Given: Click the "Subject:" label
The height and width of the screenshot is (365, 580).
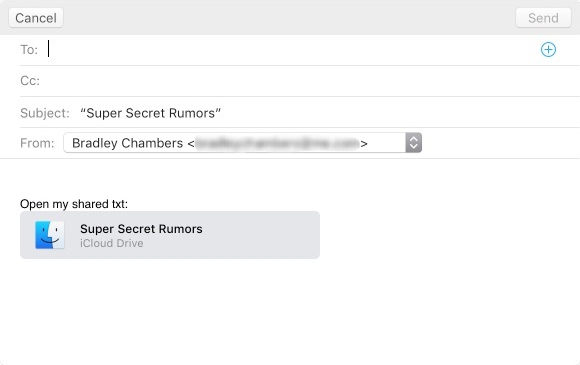Looking at the screenshot, I should point(45,113).
